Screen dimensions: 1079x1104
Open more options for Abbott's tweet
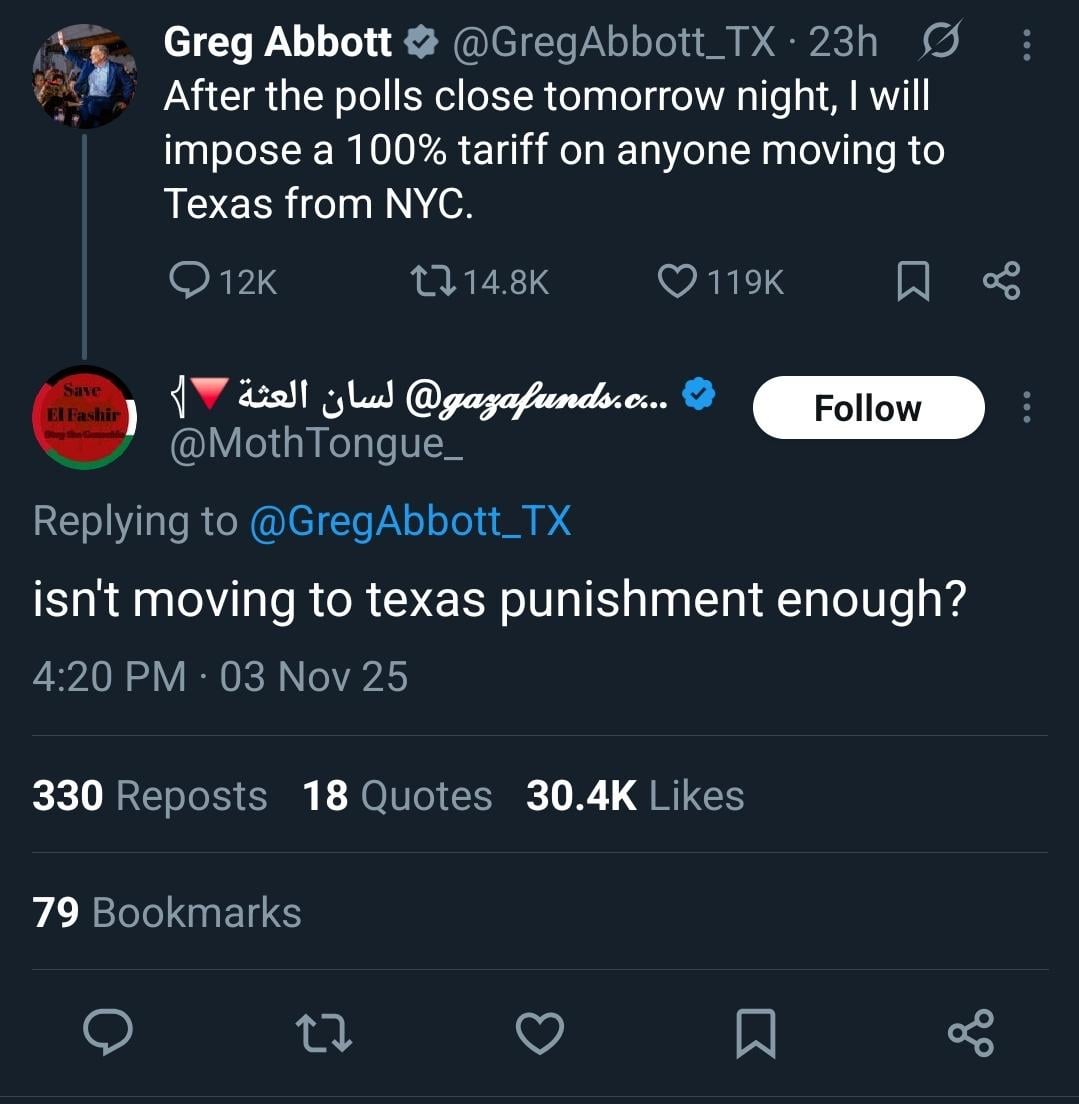pos(1026,43)
